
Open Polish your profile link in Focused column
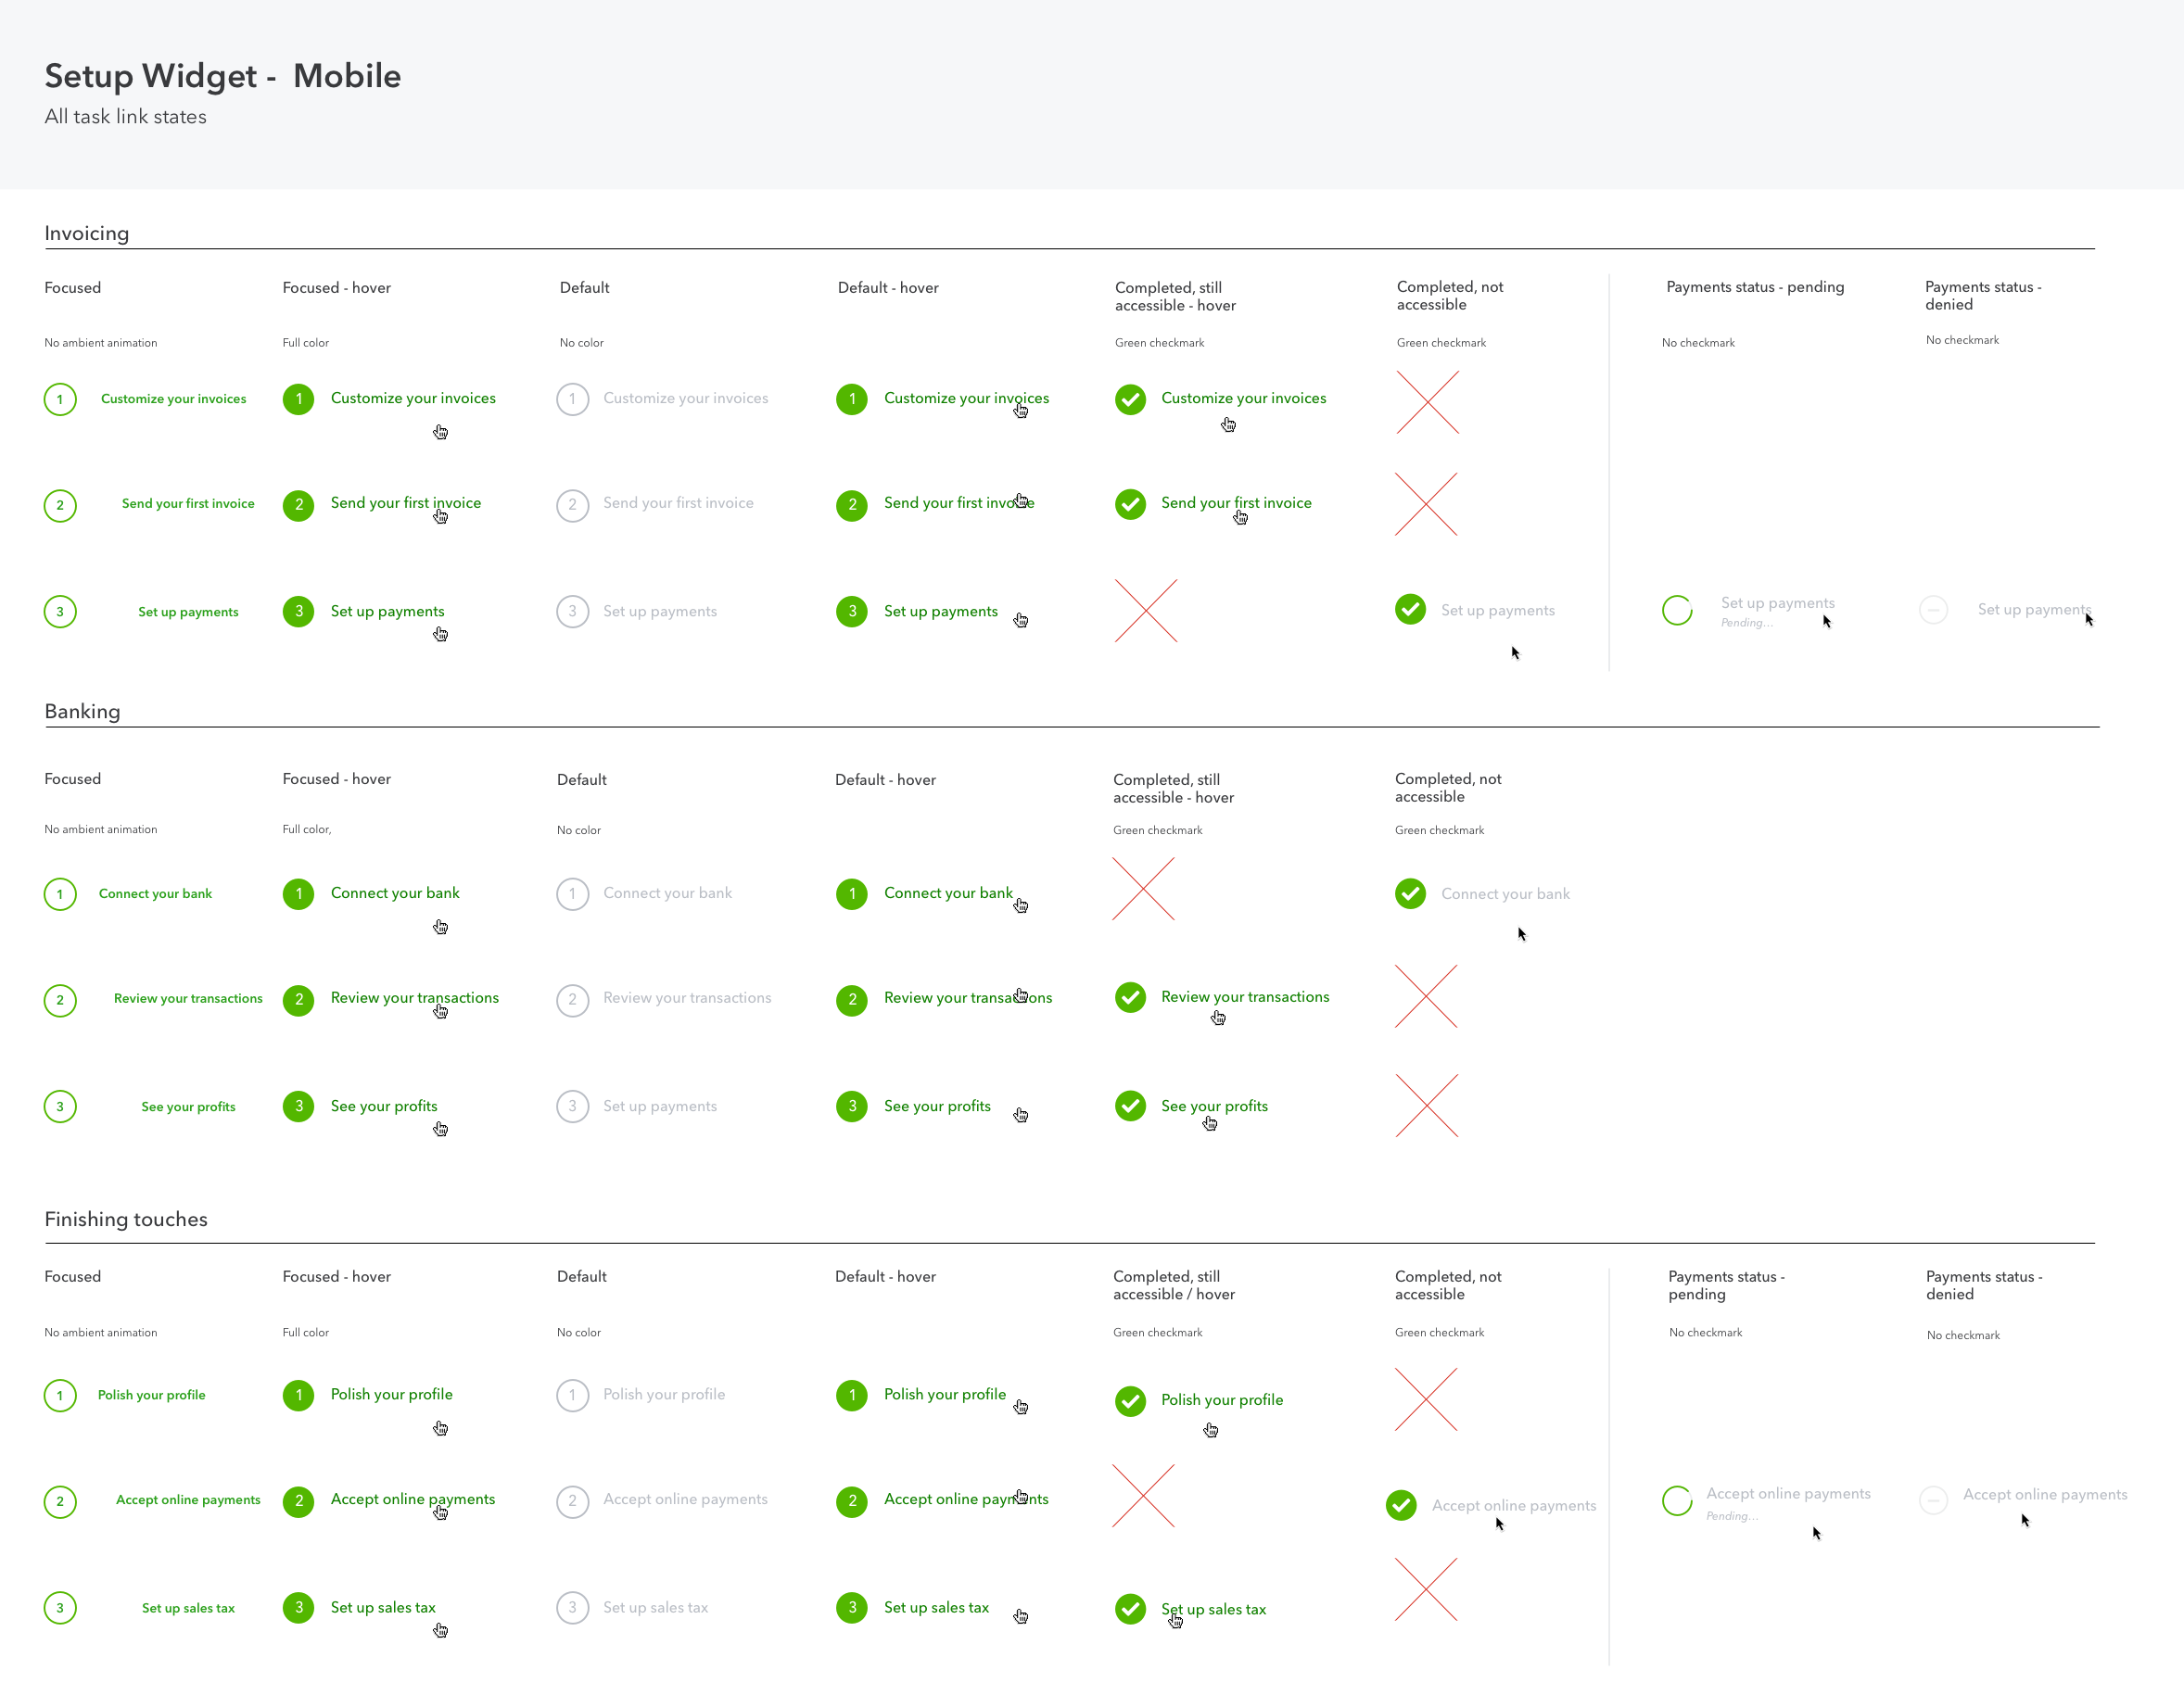pos(152,1395)
